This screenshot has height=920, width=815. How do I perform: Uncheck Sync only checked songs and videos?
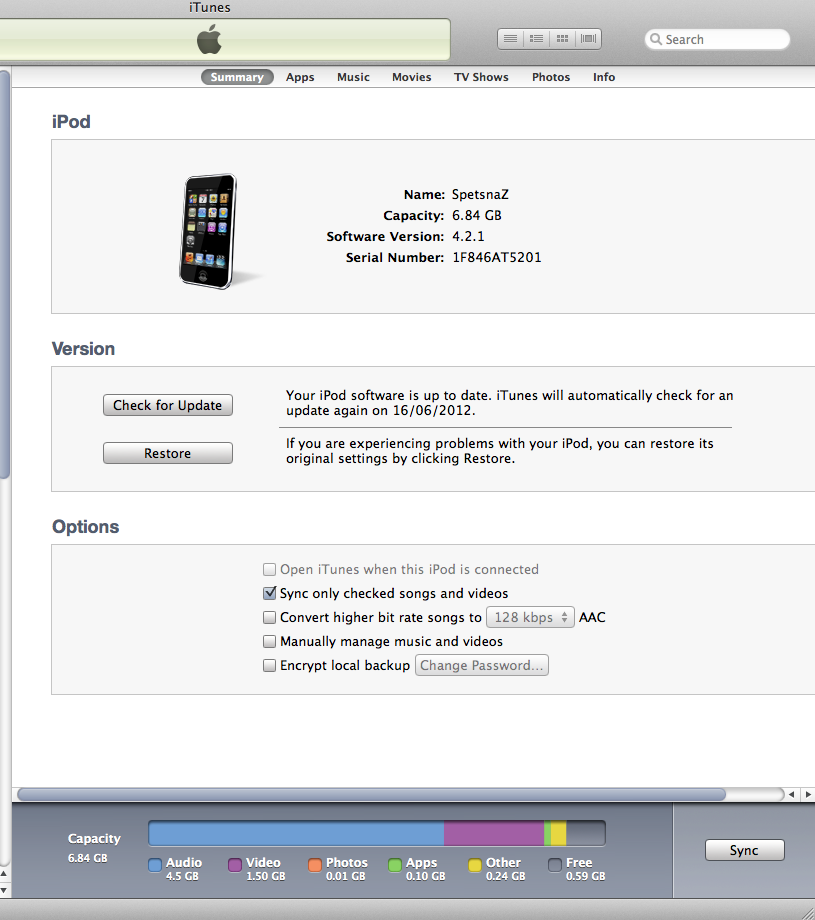coord(269,593)
